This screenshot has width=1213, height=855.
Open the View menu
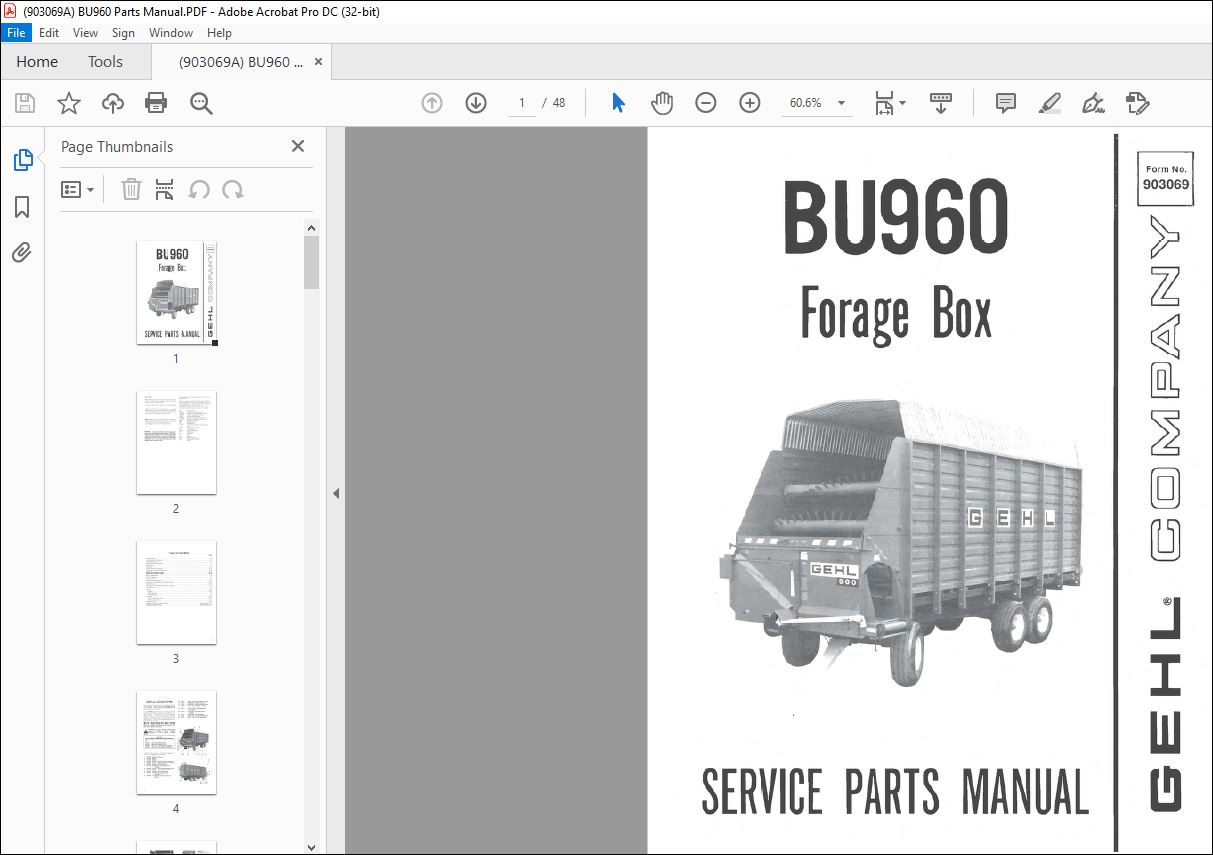coord(85,33)
